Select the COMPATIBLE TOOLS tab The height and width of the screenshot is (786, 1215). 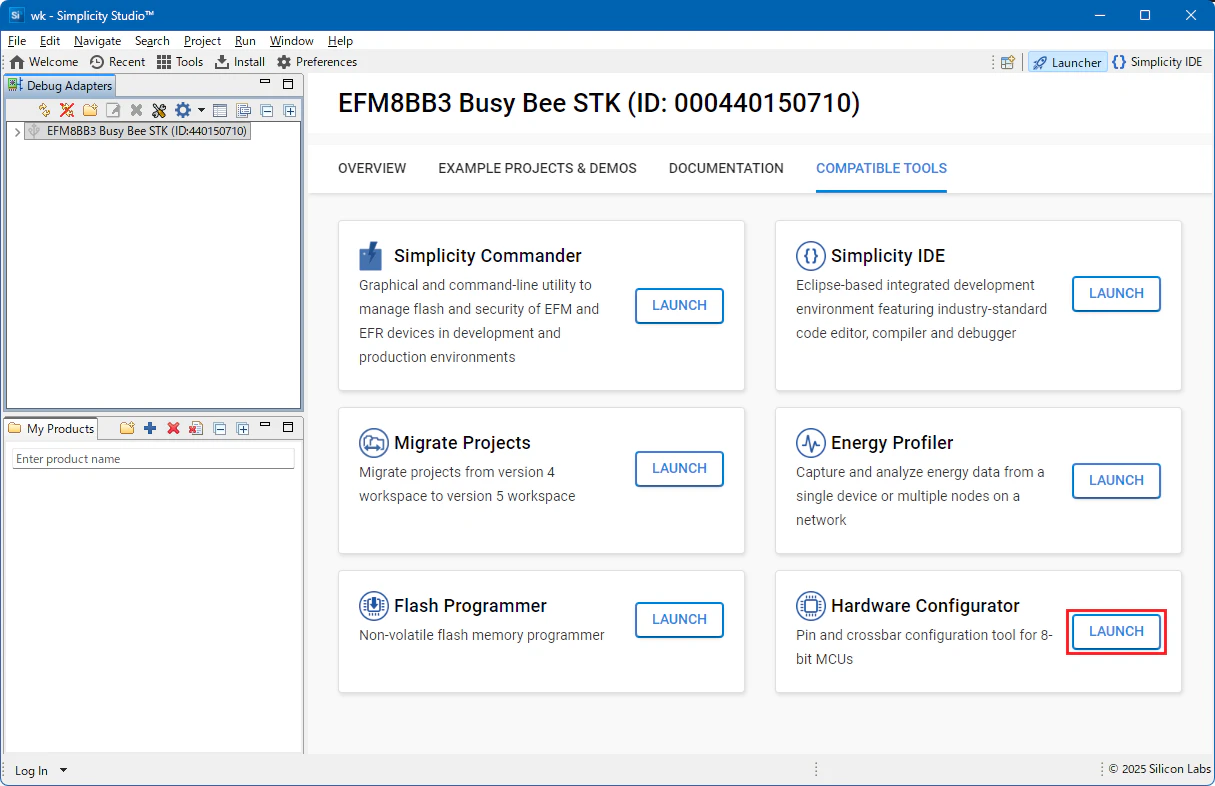(x=881, y=168)
